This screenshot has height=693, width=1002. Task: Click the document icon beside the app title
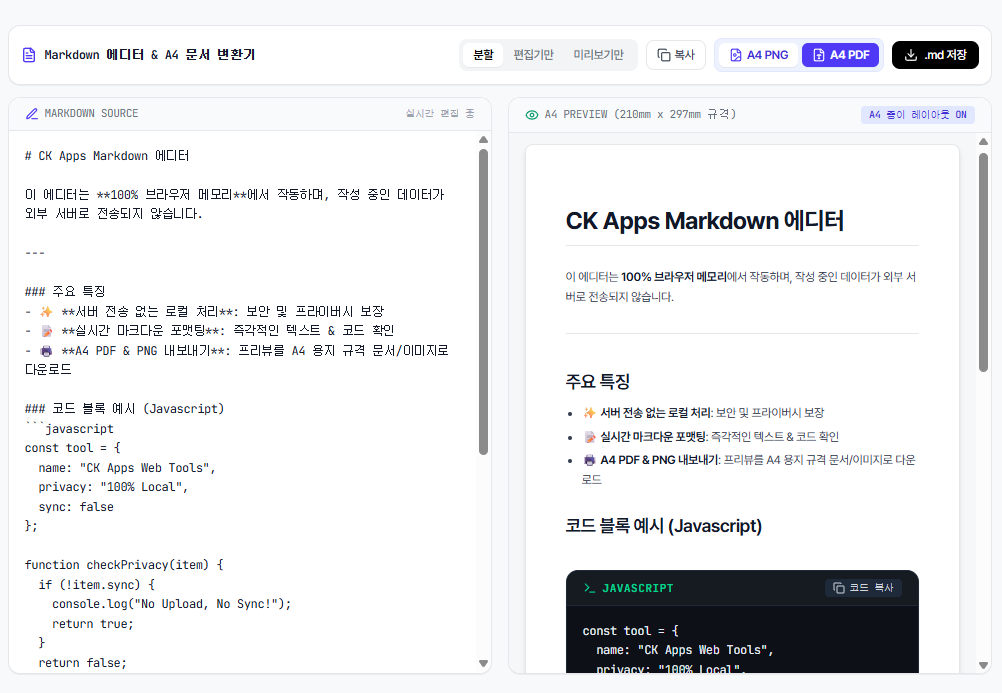coord(29,55)
